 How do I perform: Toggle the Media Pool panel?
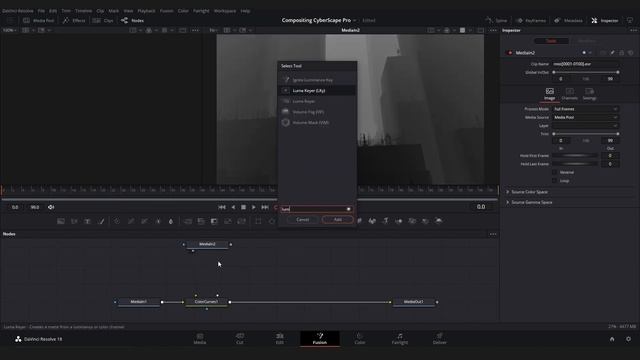pyautogui.click(x=38, y=20)
